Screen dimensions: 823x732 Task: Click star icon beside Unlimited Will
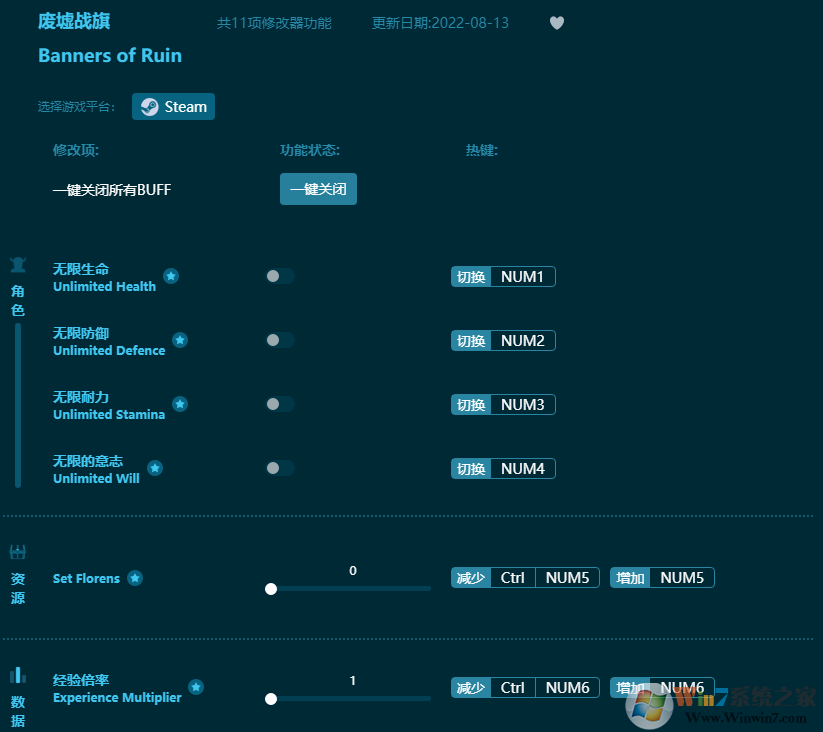(155, 468)
